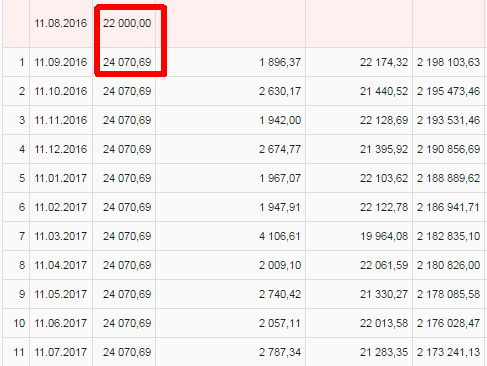
Task: Select date 11.05.2017
Action: tap(61, 294)
